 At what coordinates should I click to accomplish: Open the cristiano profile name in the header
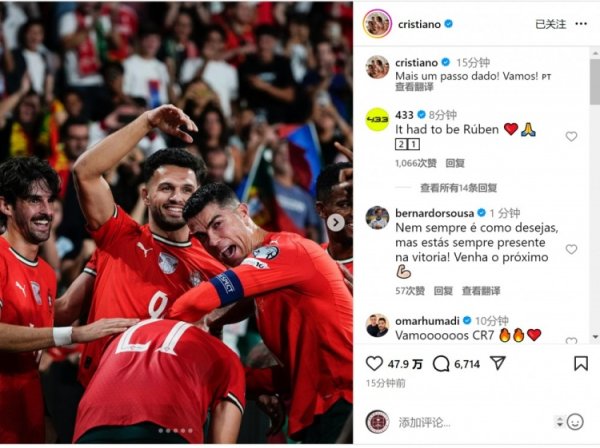coord(419,24)
